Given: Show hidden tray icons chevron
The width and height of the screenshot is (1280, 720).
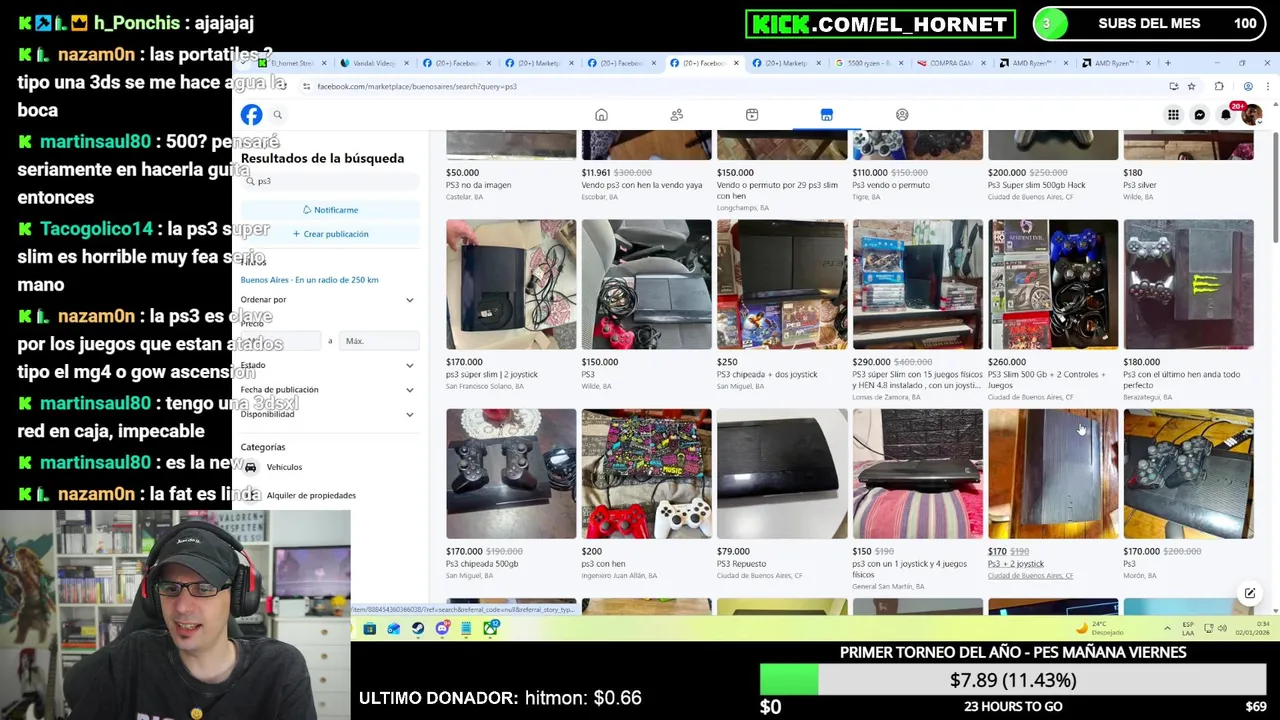Looking at the screenshot, I should tap(1167, 628).
